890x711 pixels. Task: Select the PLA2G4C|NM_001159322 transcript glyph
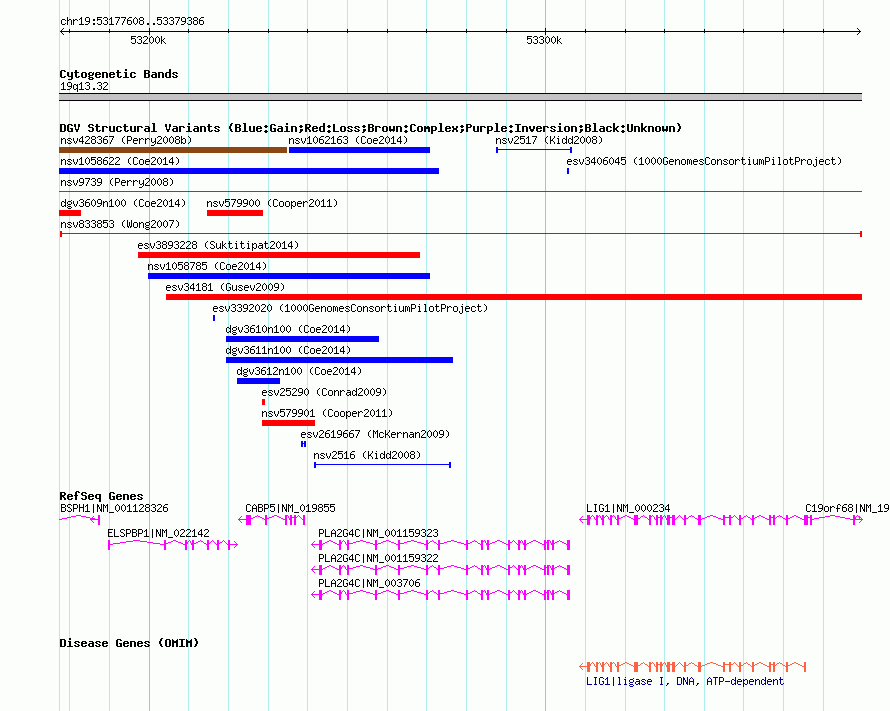pos(440,570)
